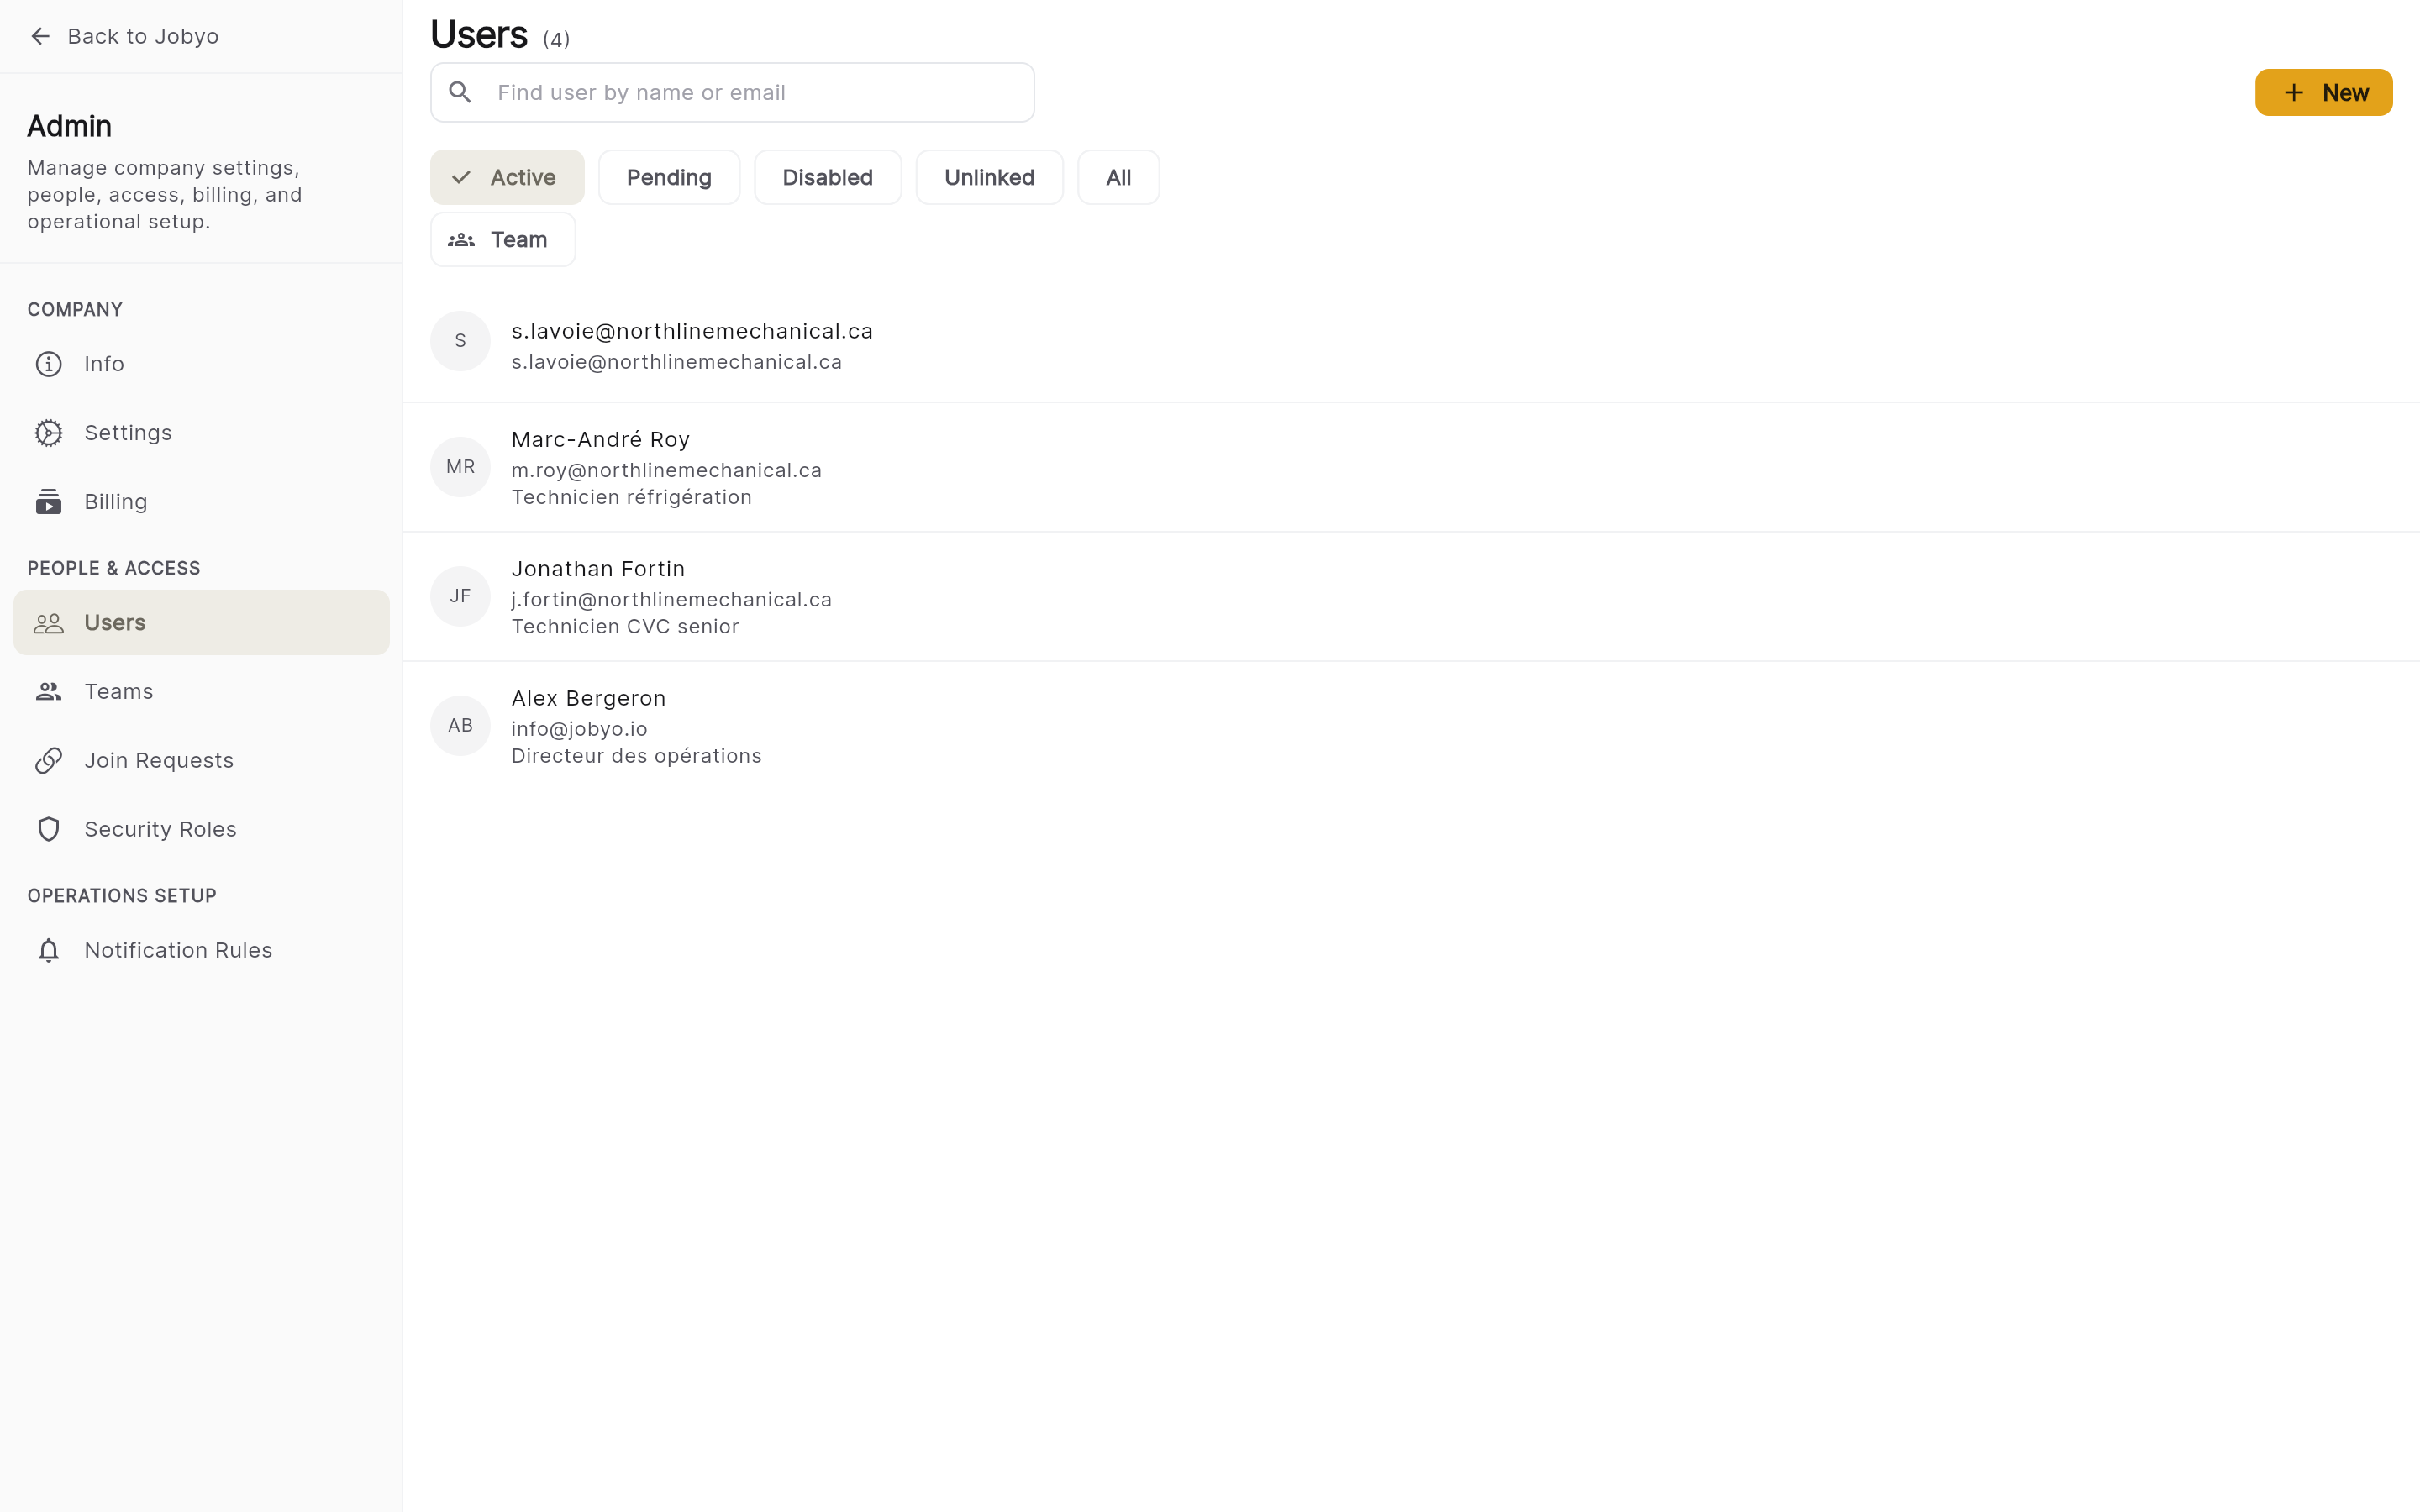The width and height of the screenshot is (2420, 1512).
Task: Click the Settings gear icon
Action: [x=48, y=433]
